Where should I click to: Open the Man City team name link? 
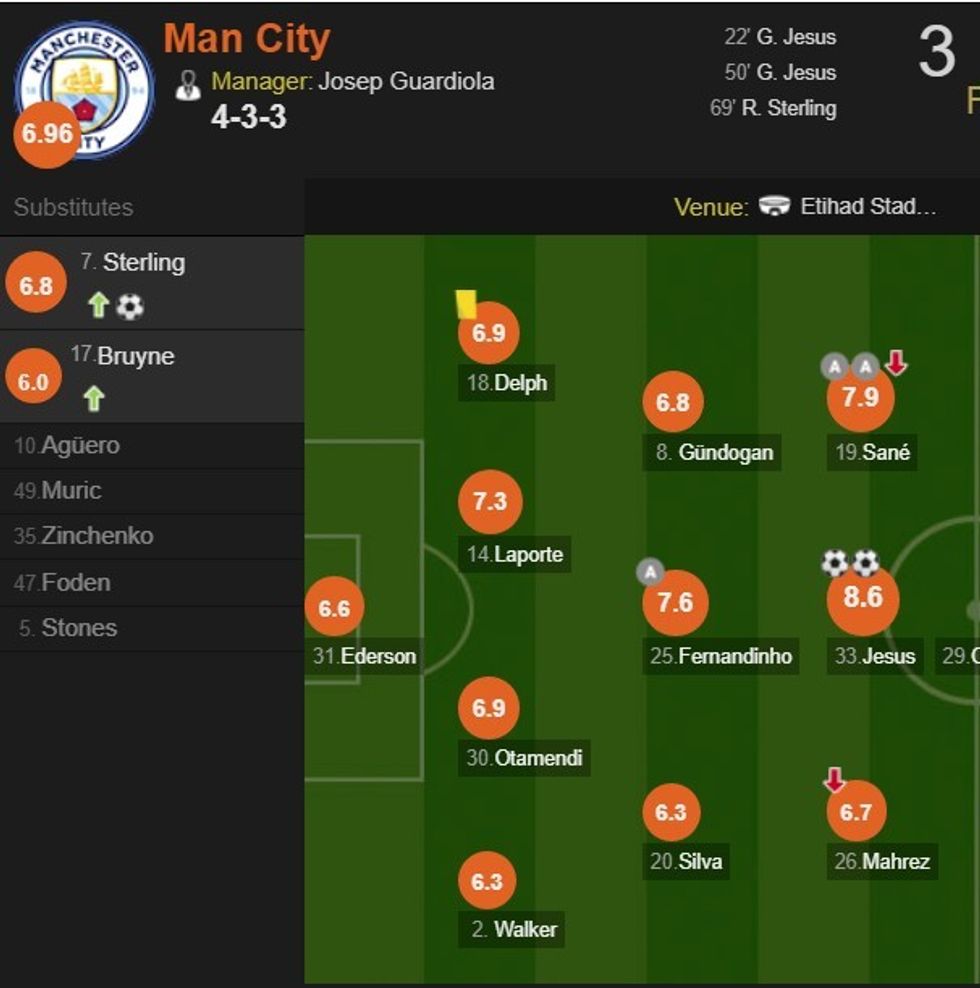pyautogui.click(x=246, y=39)
